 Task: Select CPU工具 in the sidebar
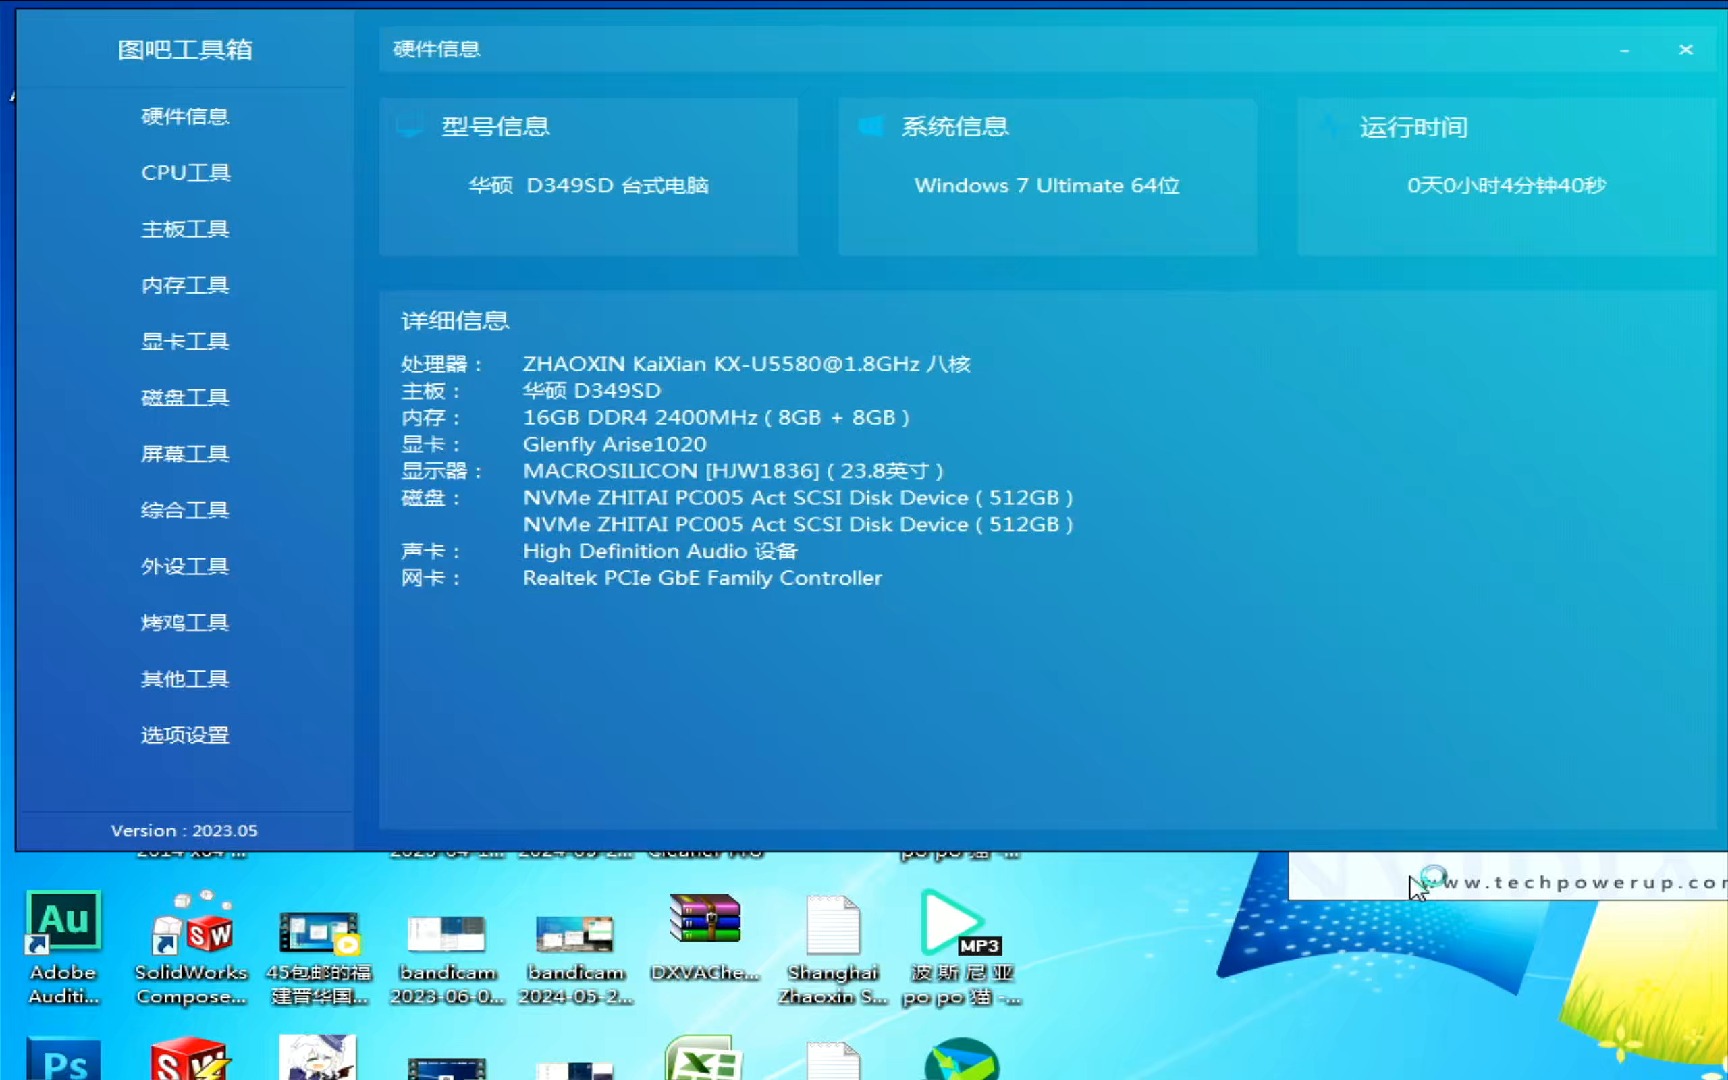point(185,172)
